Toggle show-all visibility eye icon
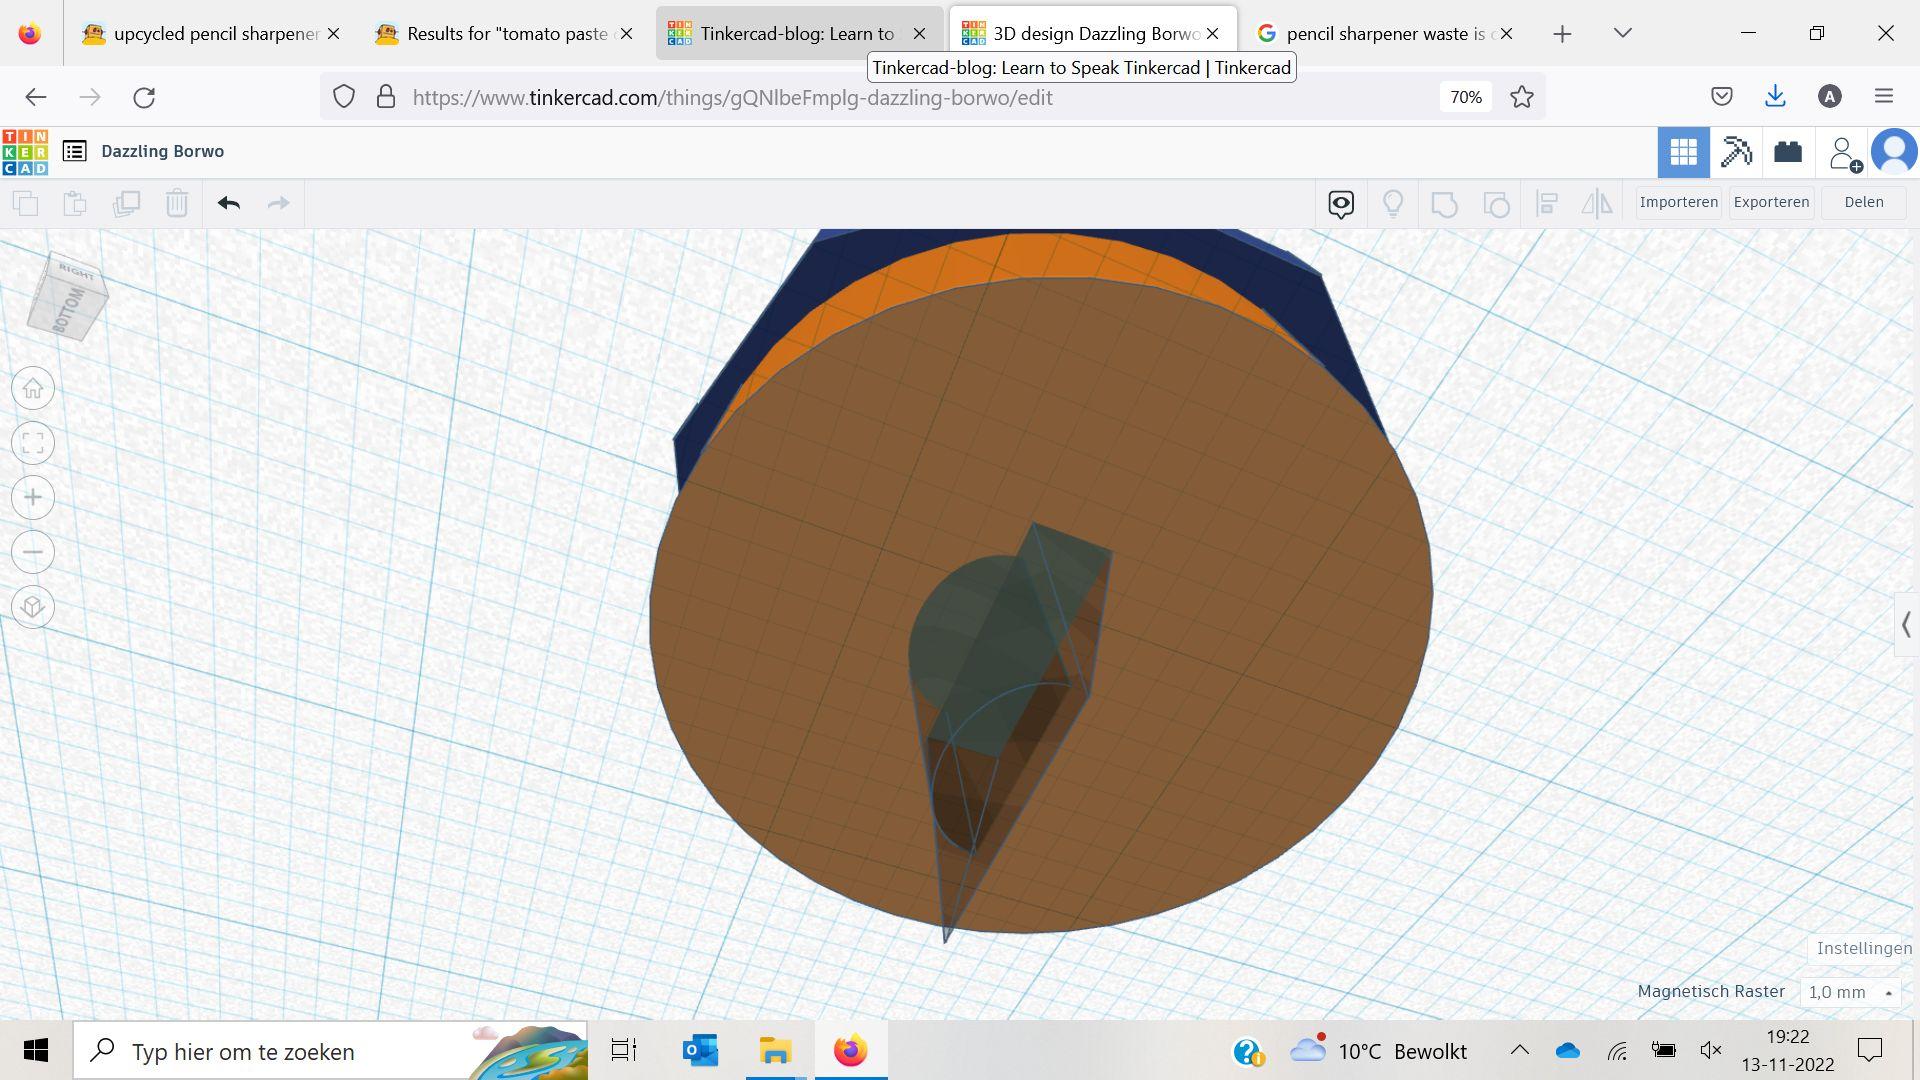Screen dimensions: 1920x1080 pyautogui.click(x=1341, y=204)
